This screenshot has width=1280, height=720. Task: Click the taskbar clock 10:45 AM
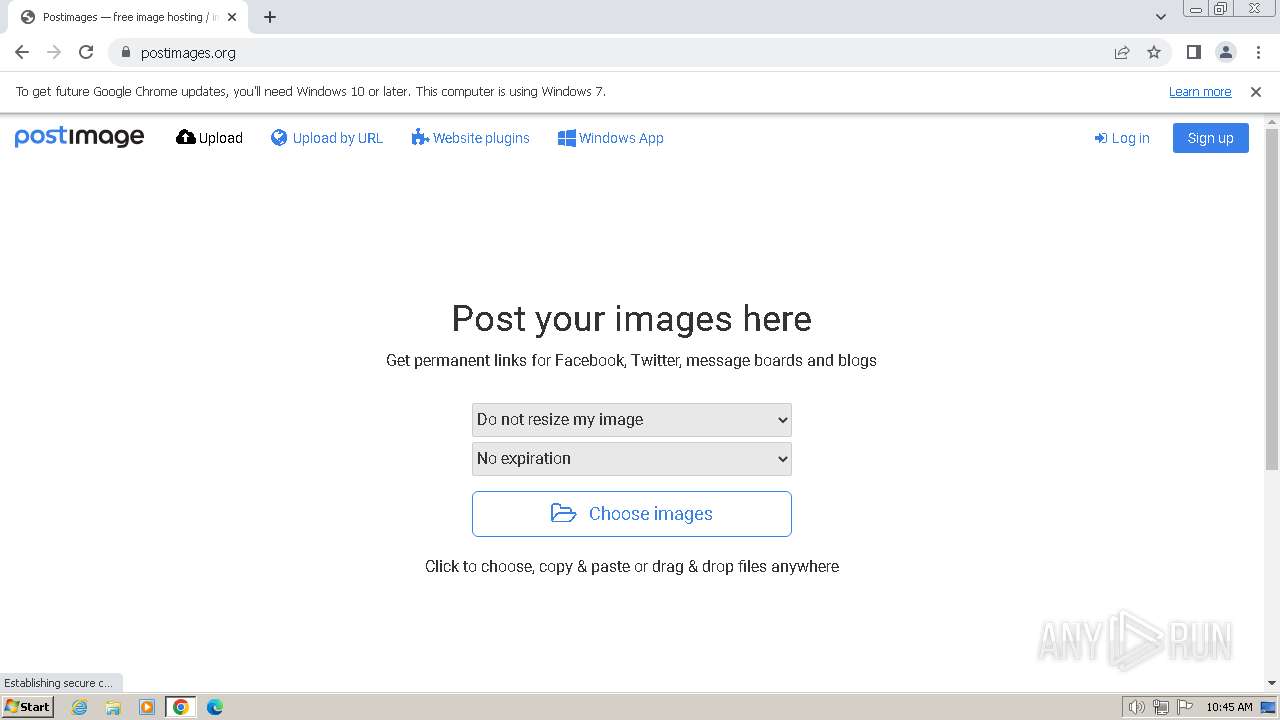[x=1229, y=707]
